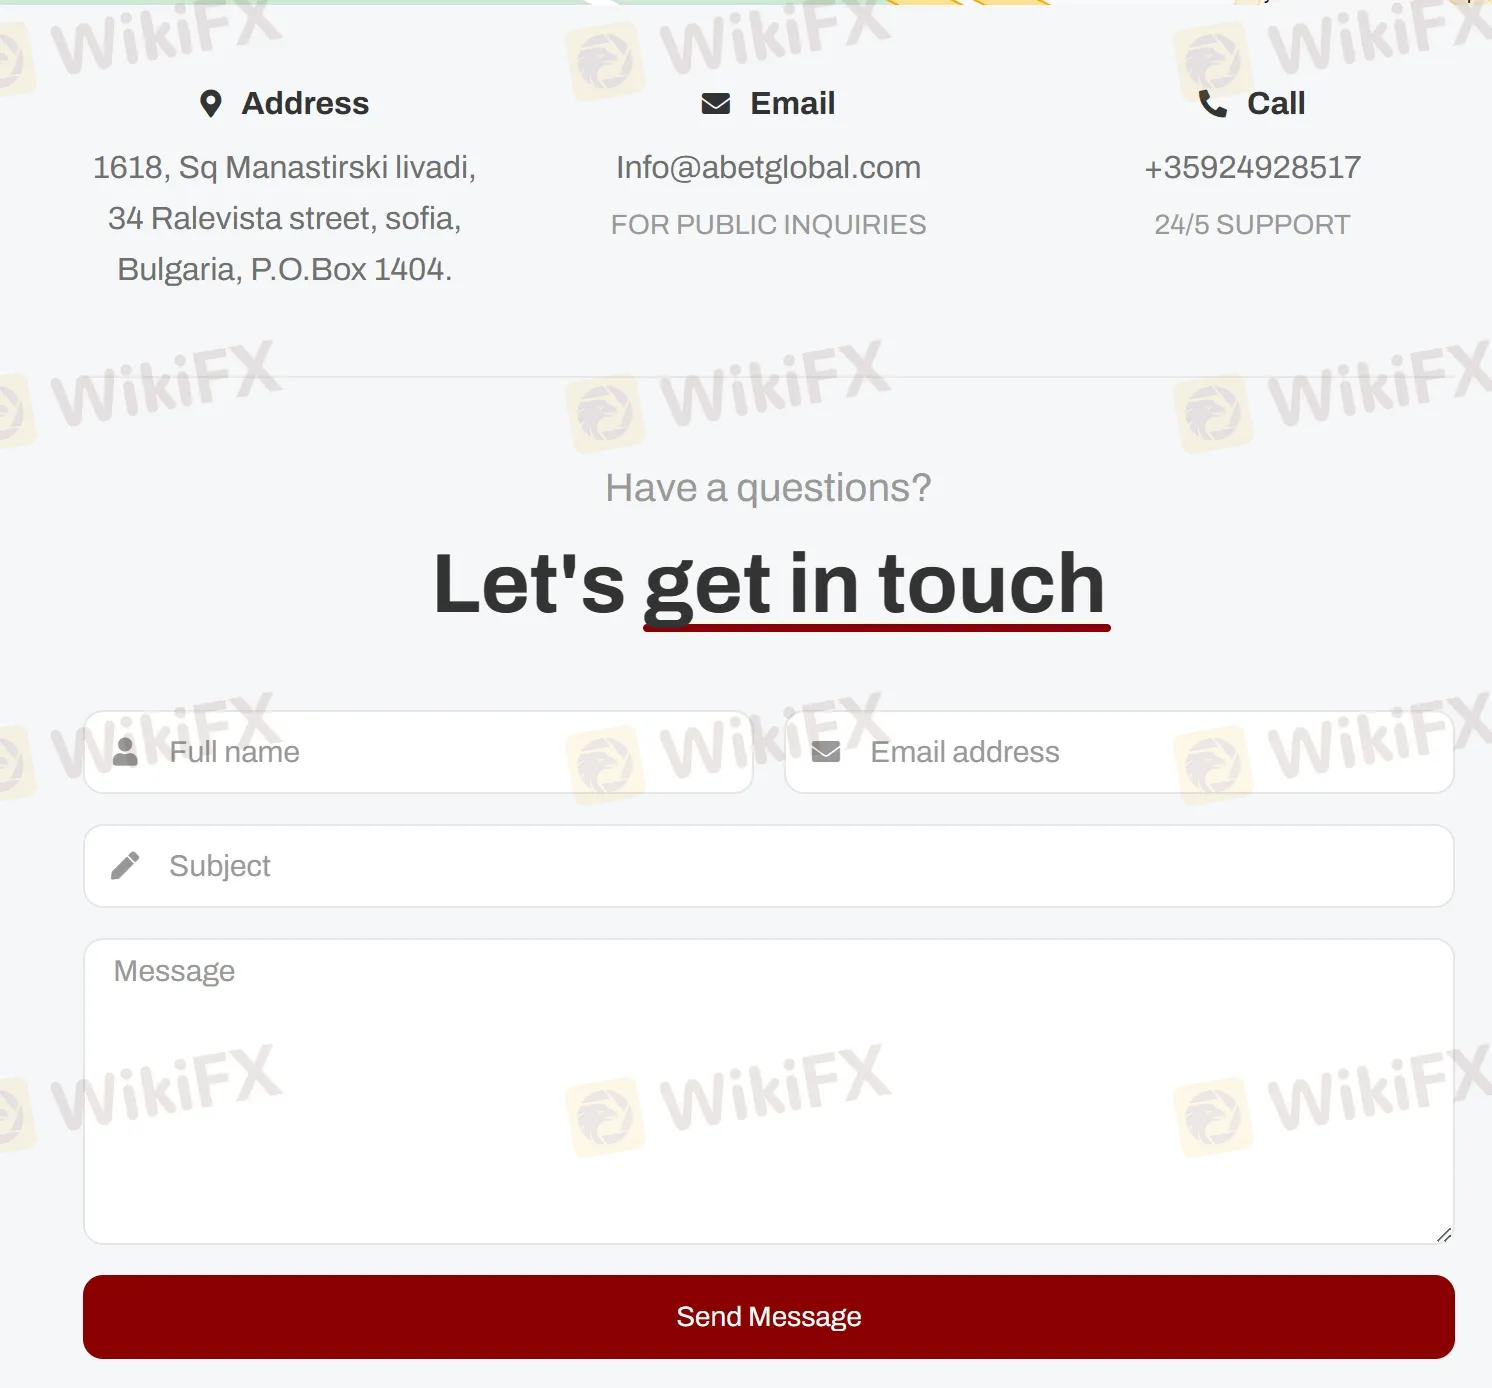This screenshot has height=1388, width=1492.
Task: Click the pencil icon in Subject field
Action: (125, 866)
